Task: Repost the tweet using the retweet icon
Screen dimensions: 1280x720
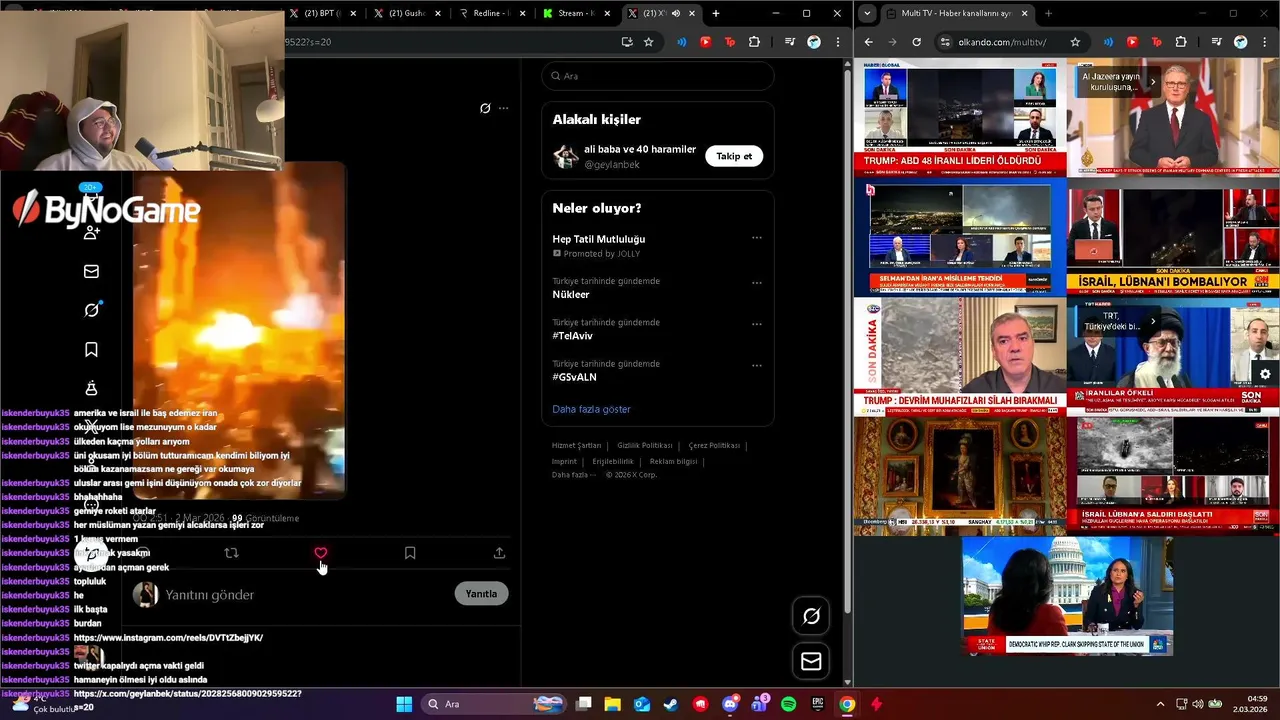Action: click(231, 553)
